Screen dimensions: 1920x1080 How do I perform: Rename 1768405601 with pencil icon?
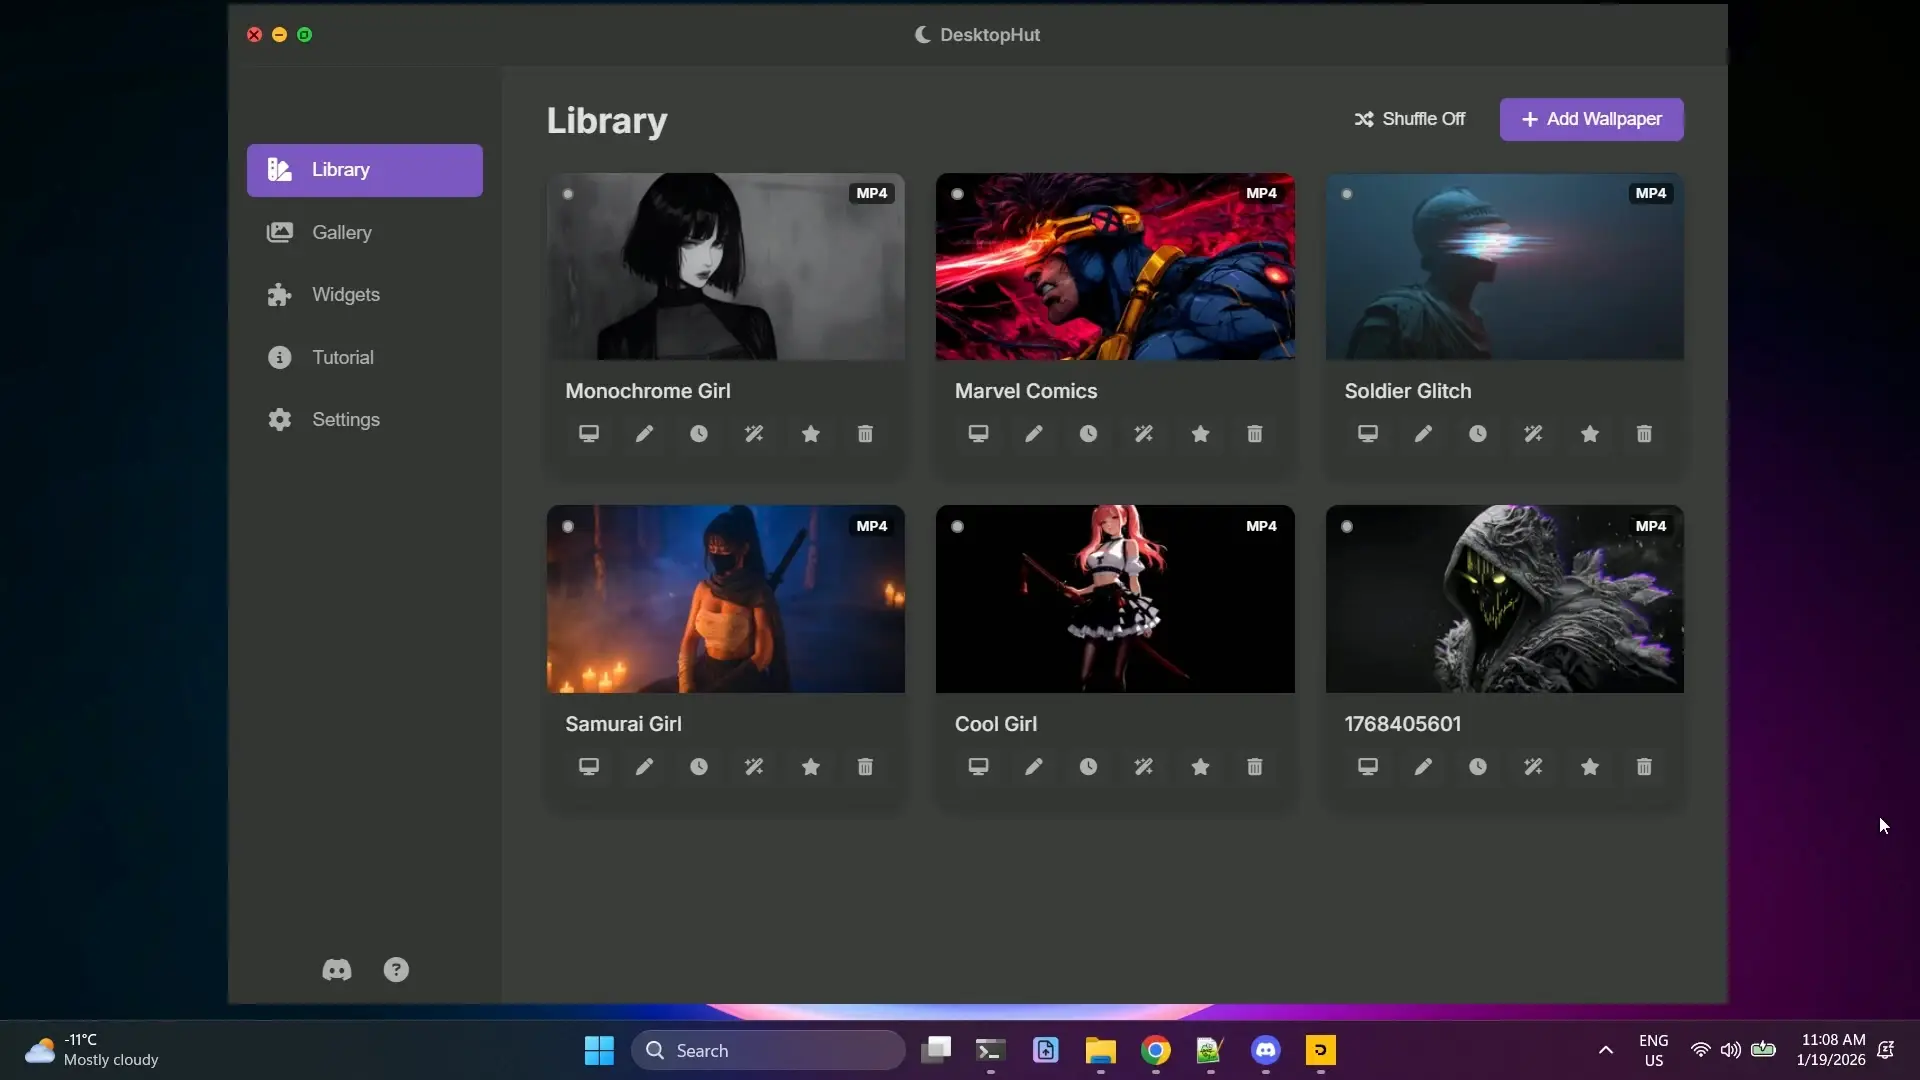(x=1423, y=767)
